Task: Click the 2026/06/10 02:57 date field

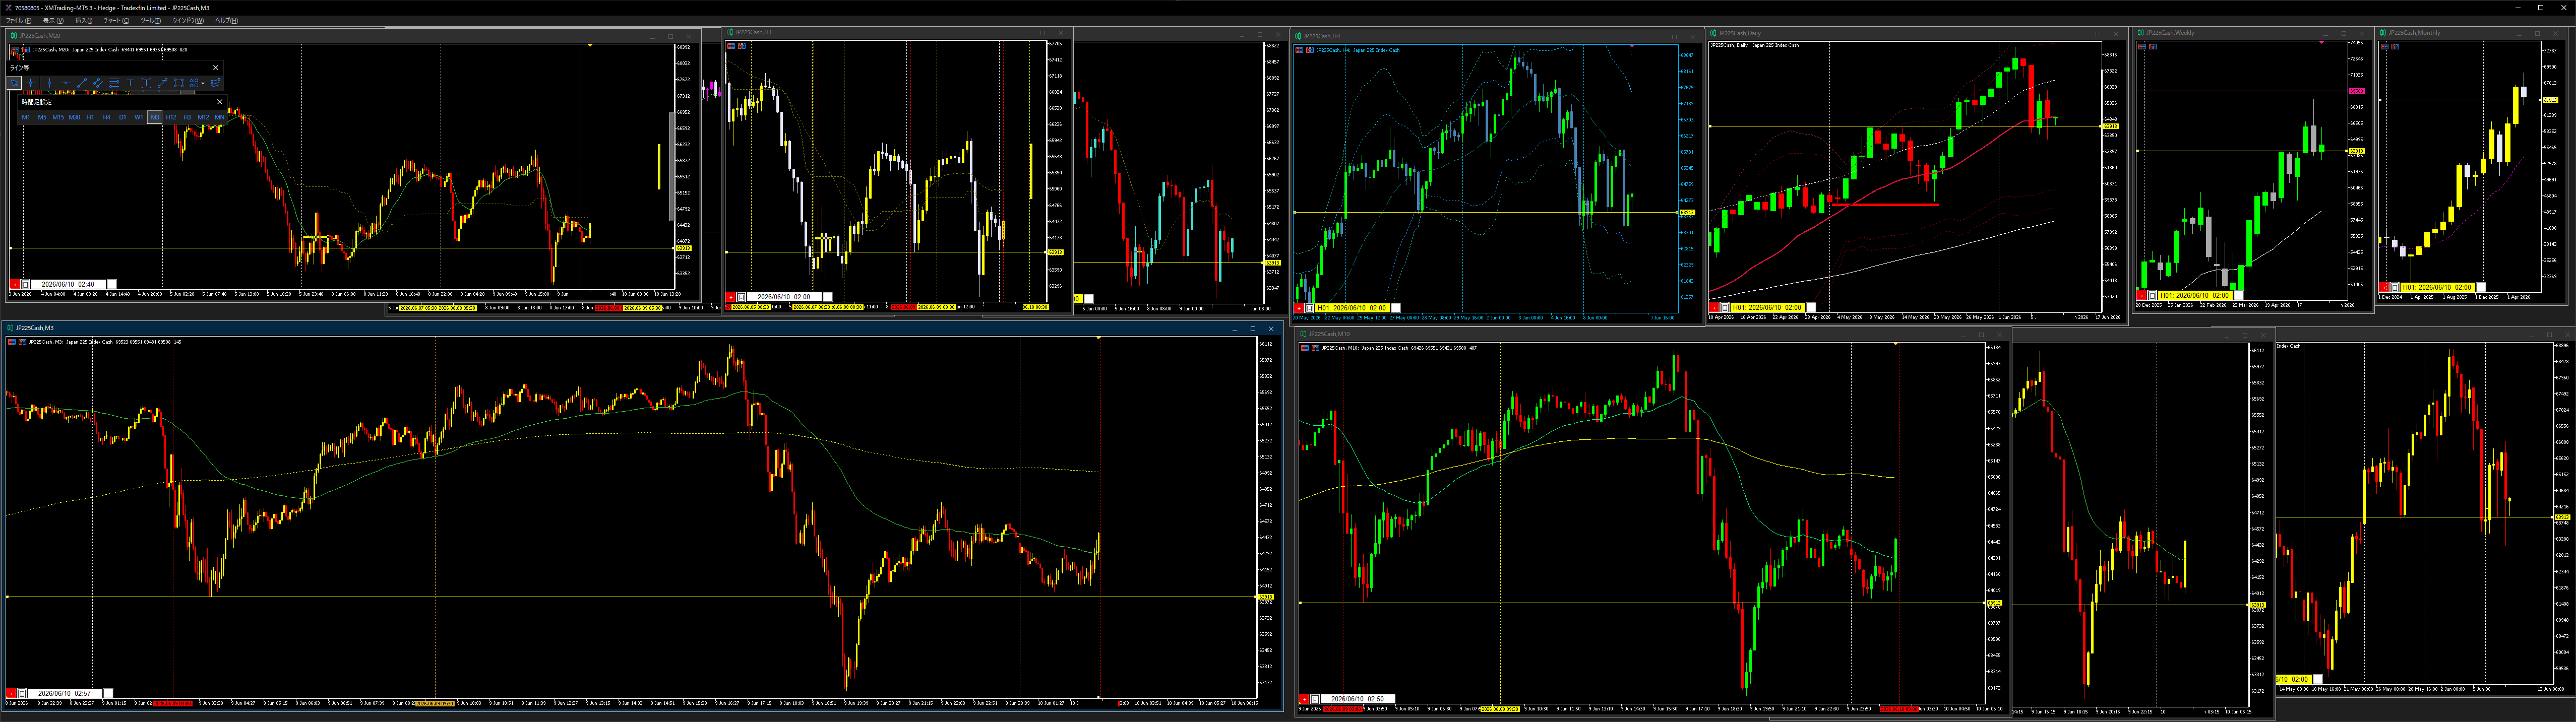Action: click(65, 693)
